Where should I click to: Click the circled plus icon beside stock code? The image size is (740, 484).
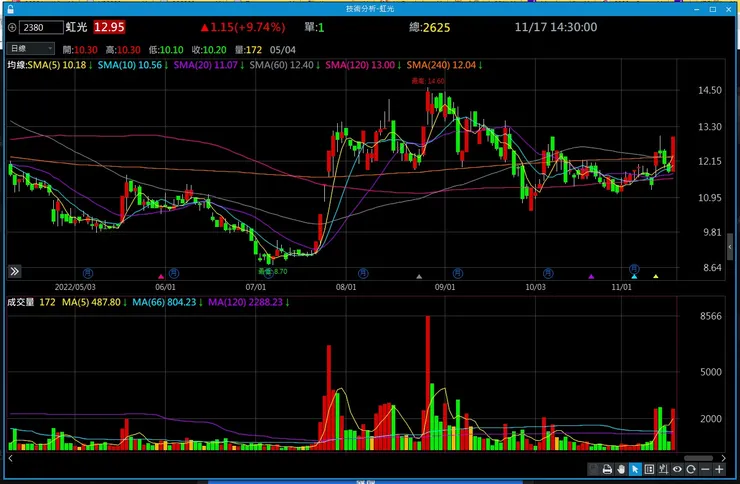(x=12, y=27)
